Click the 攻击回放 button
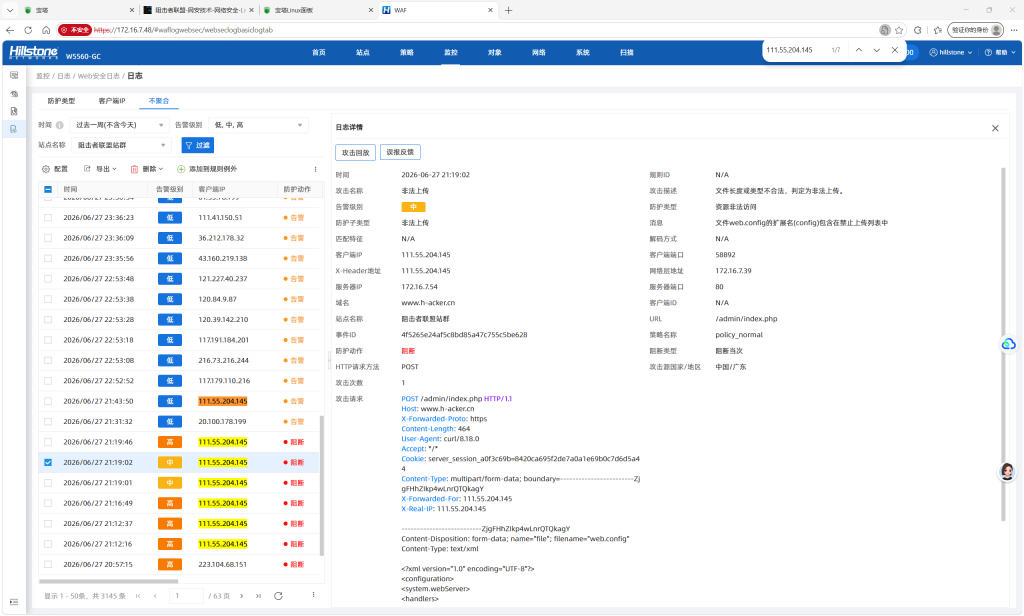 pyautogui.click(x=355, y=152)
